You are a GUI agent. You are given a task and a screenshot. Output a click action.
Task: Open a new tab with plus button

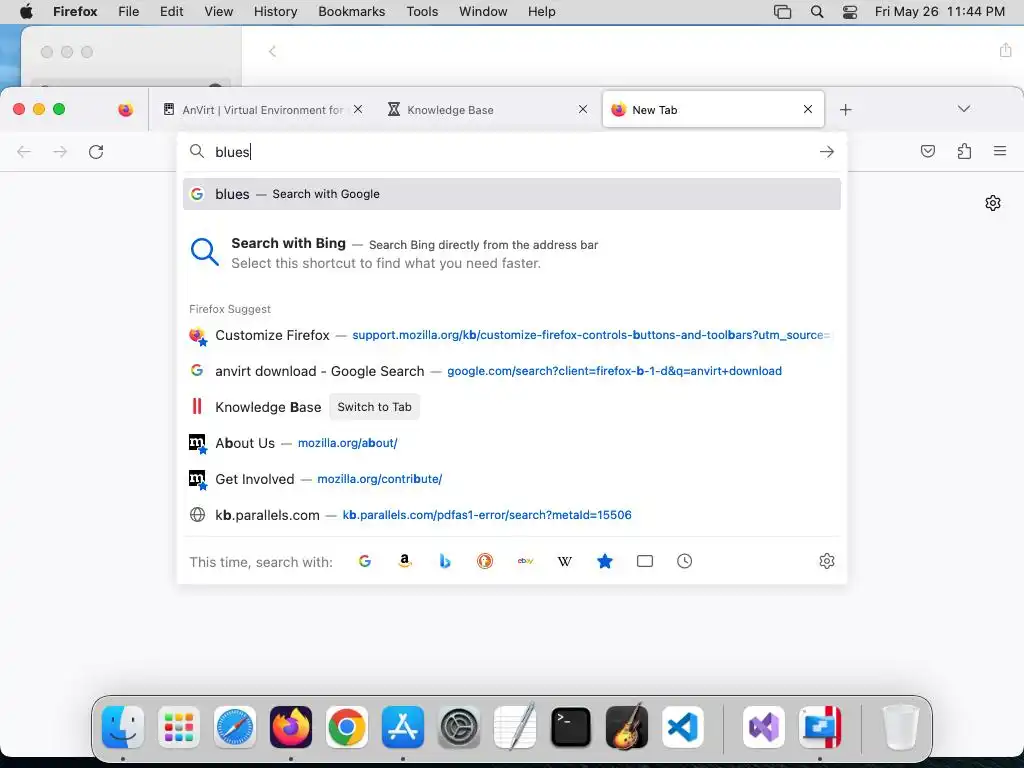[846, 110]
